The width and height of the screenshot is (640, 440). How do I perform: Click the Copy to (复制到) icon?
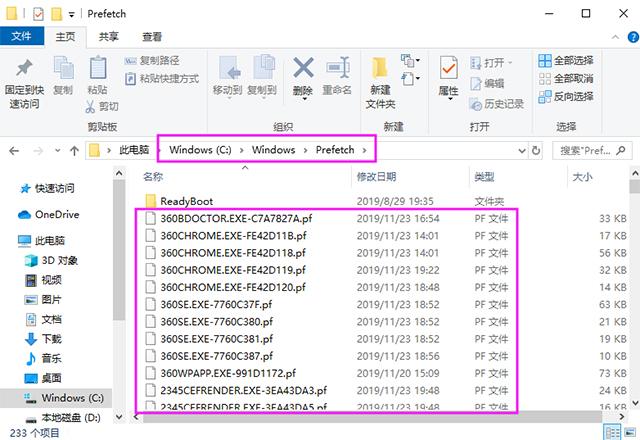pos(264,67)
